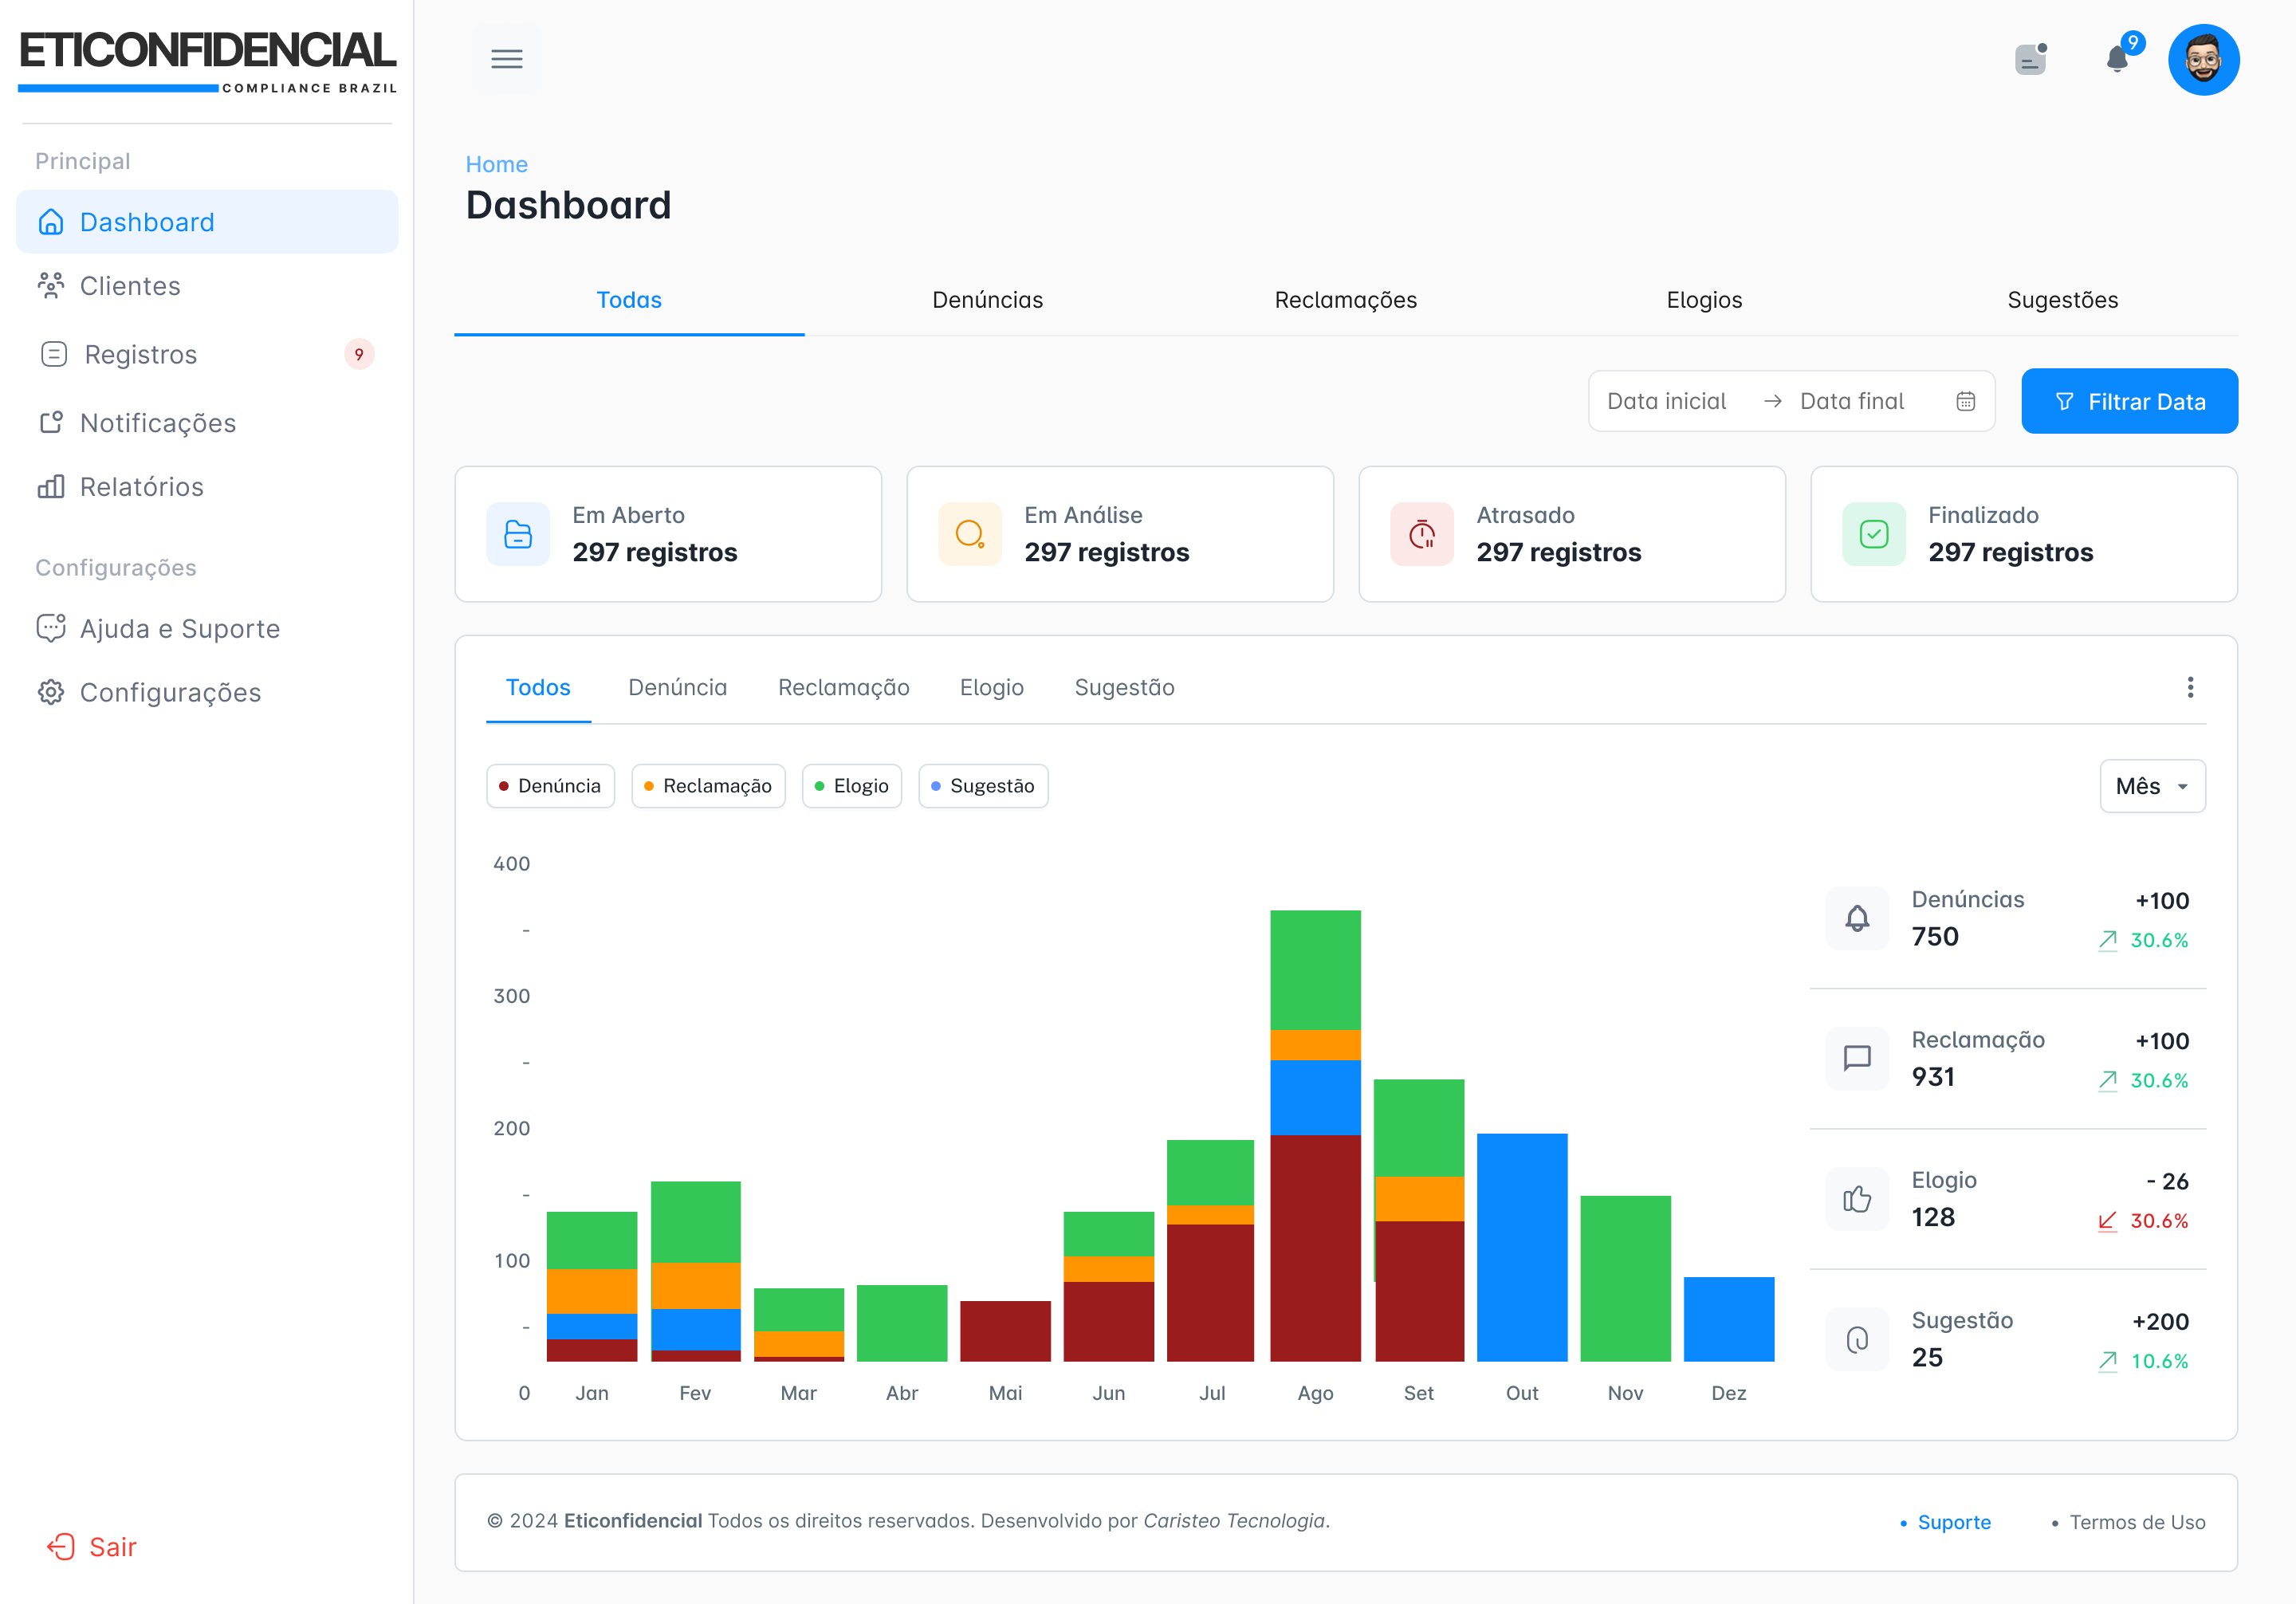Click the Atrasado timer icon
This screenshot has width=2296, height=1604.
point(1422,534)
